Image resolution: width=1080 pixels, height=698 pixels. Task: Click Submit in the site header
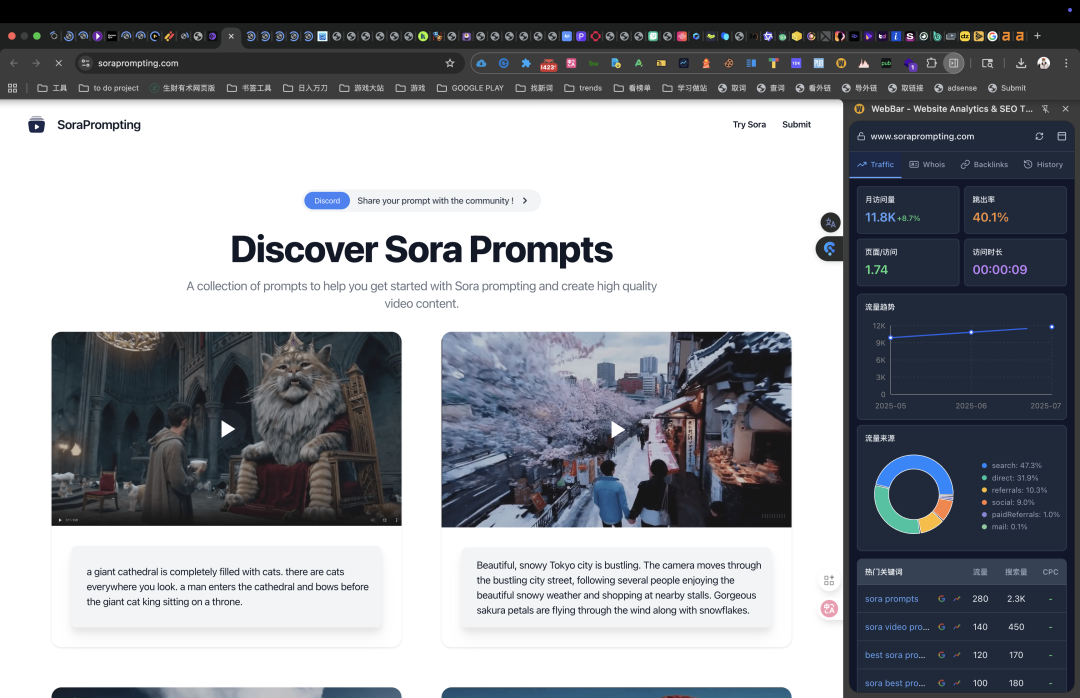[796, 125]
